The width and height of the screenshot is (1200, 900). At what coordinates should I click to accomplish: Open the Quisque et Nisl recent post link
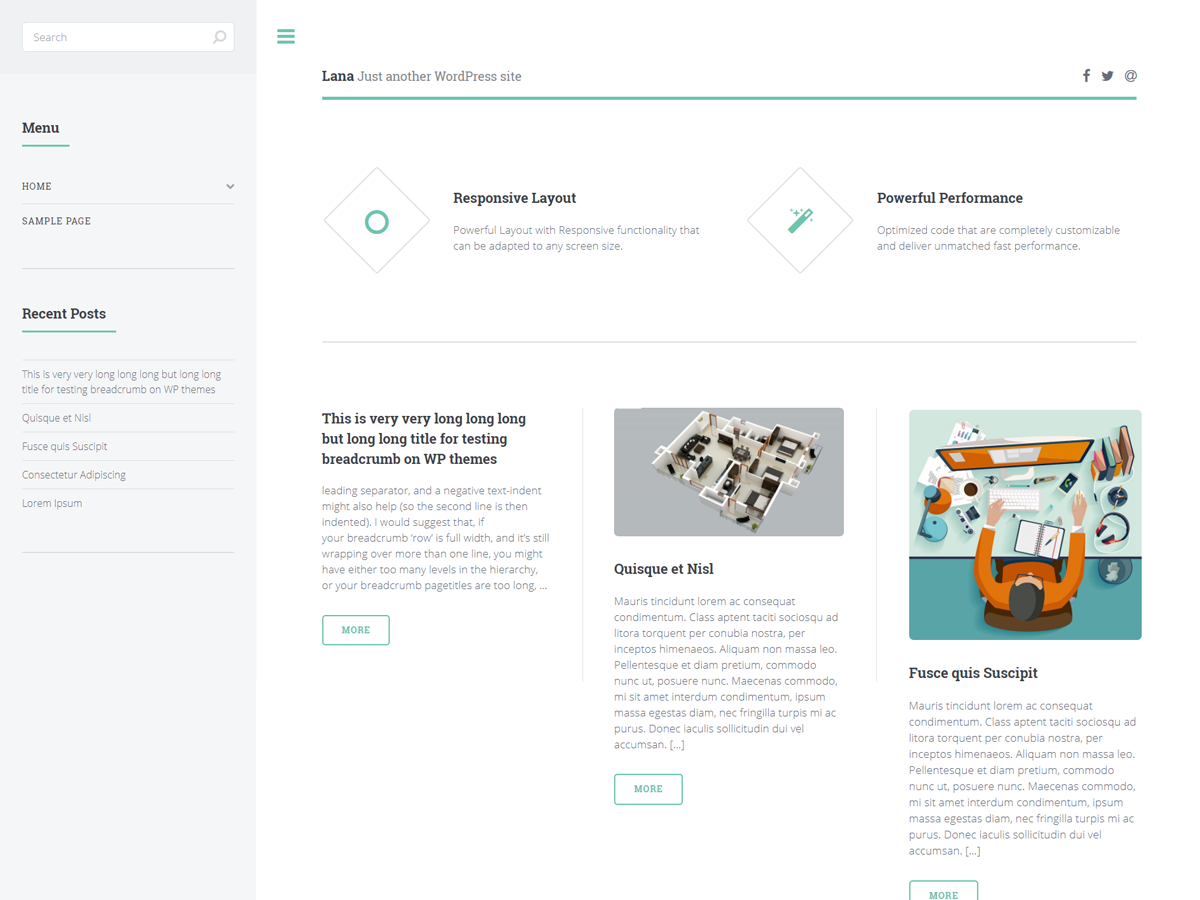click(56, 418)
